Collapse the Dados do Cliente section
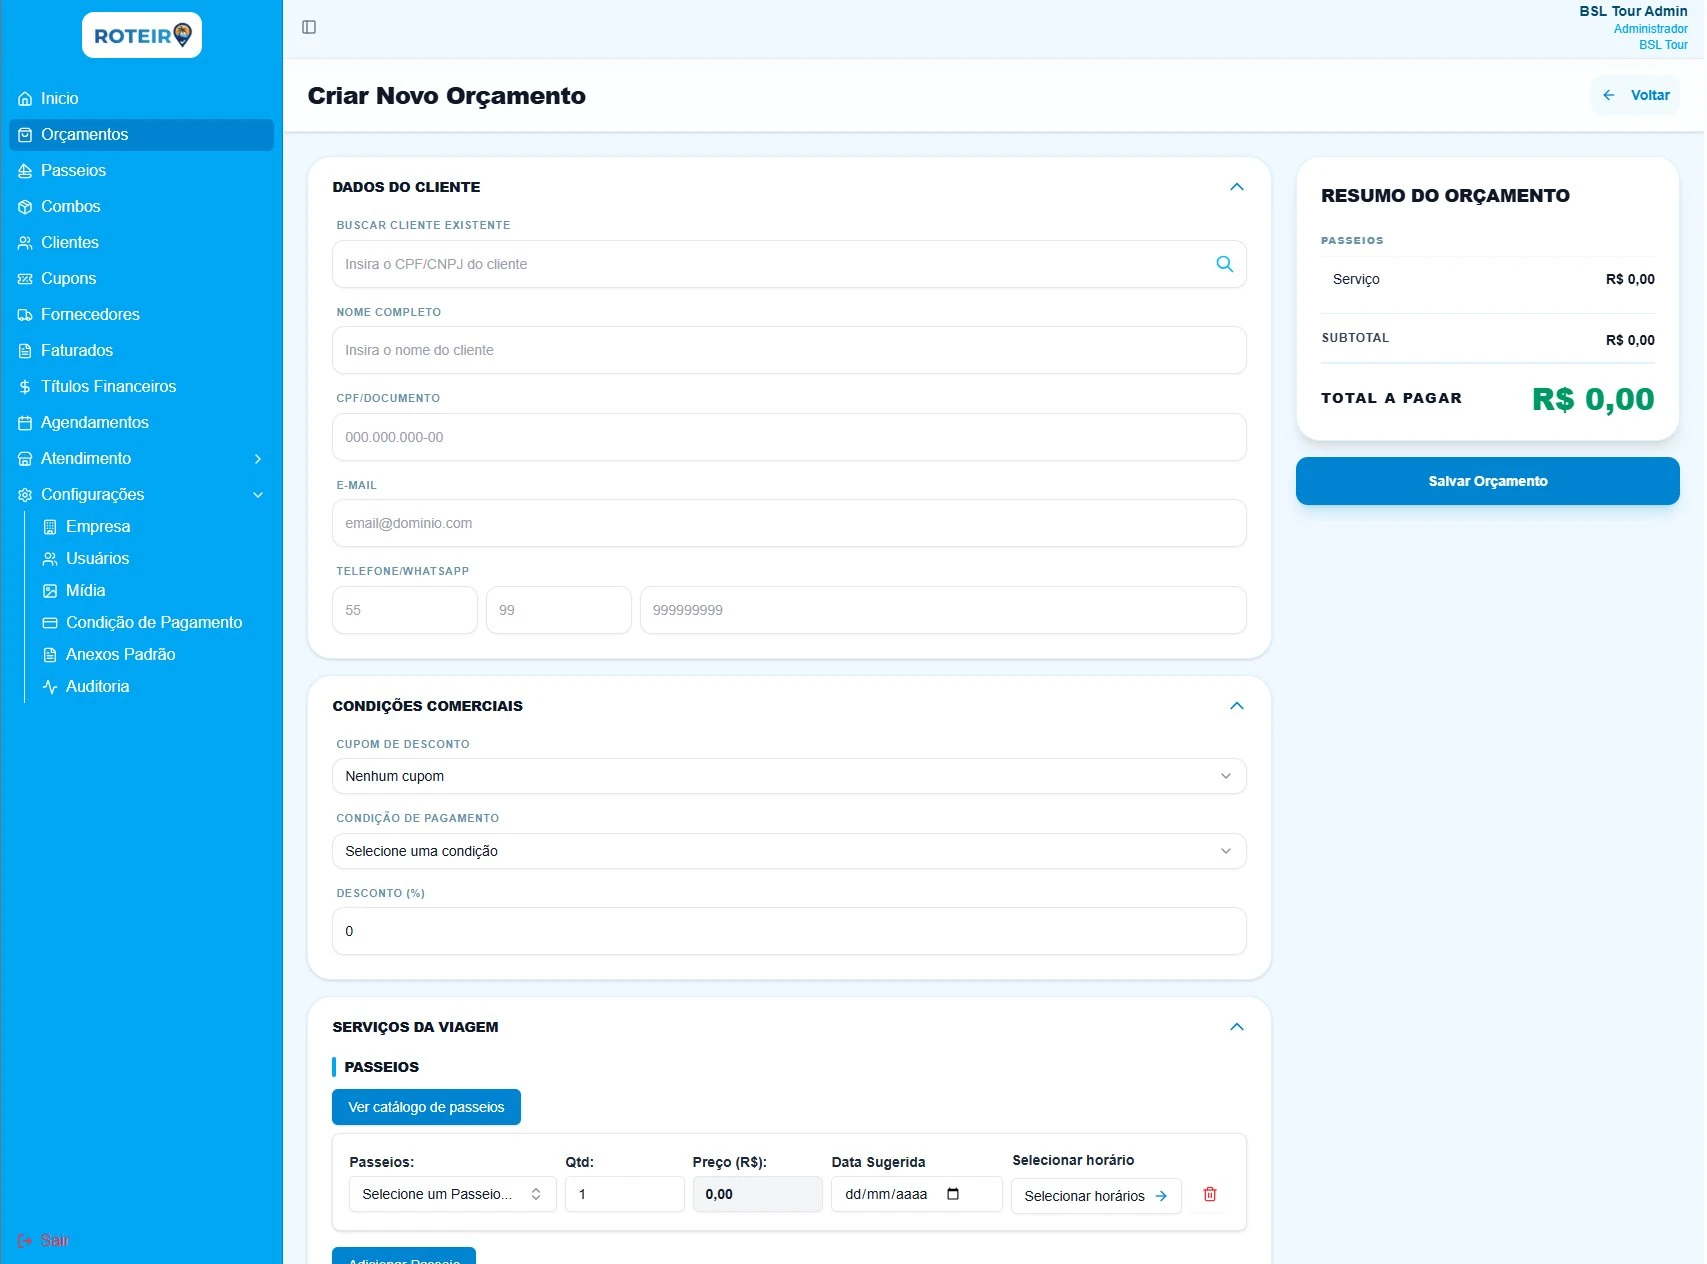 1236,187
